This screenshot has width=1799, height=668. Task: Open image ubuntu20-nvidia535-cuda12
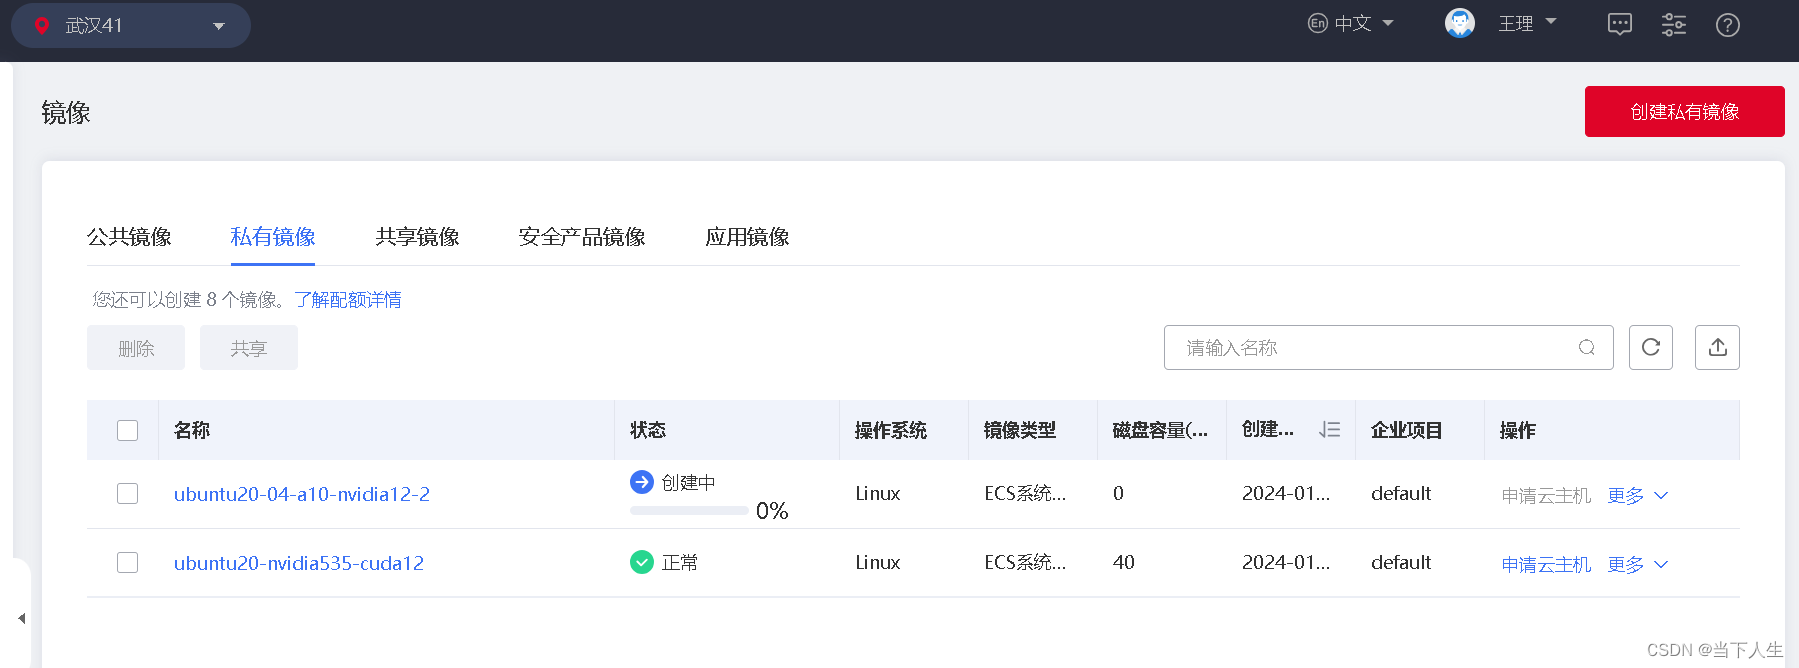coord(299,563)
